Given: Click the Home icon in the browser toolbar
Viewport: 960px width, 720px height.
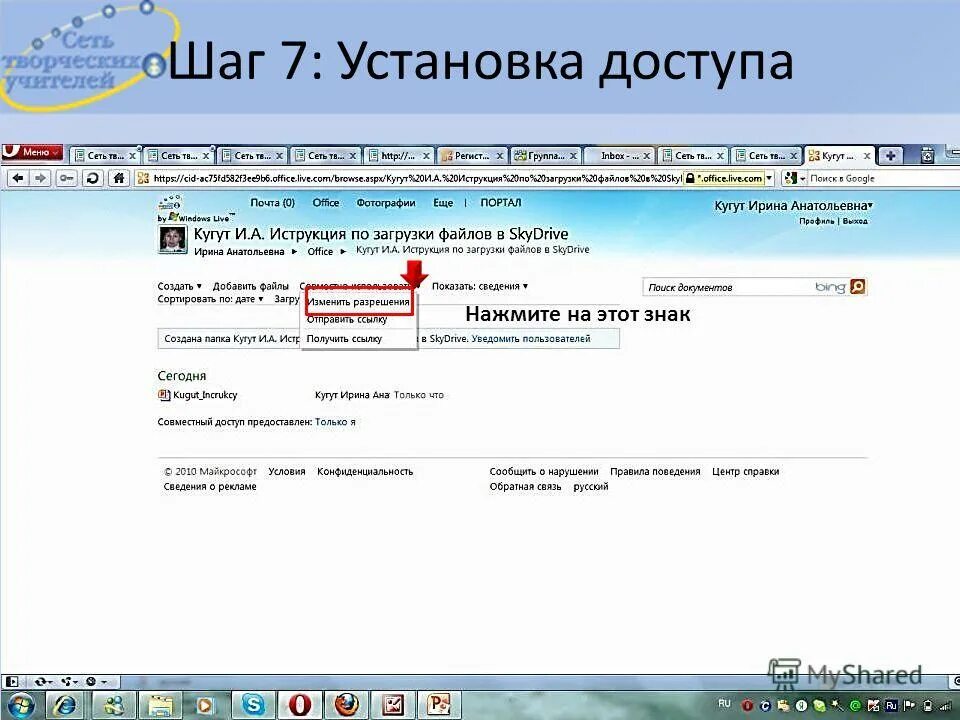Looking at the screenshot, I should tap(120, 177).
